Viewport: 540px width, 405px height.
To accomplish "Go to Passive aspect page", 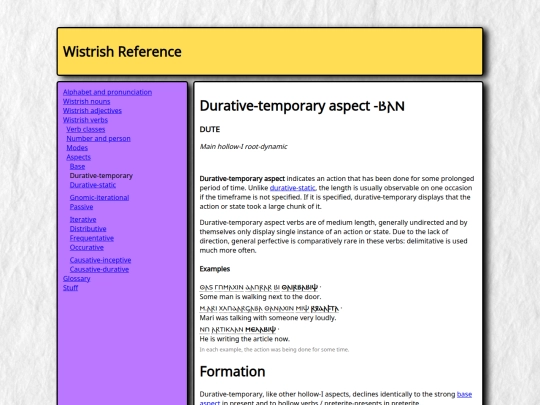I will pos(82,207).
